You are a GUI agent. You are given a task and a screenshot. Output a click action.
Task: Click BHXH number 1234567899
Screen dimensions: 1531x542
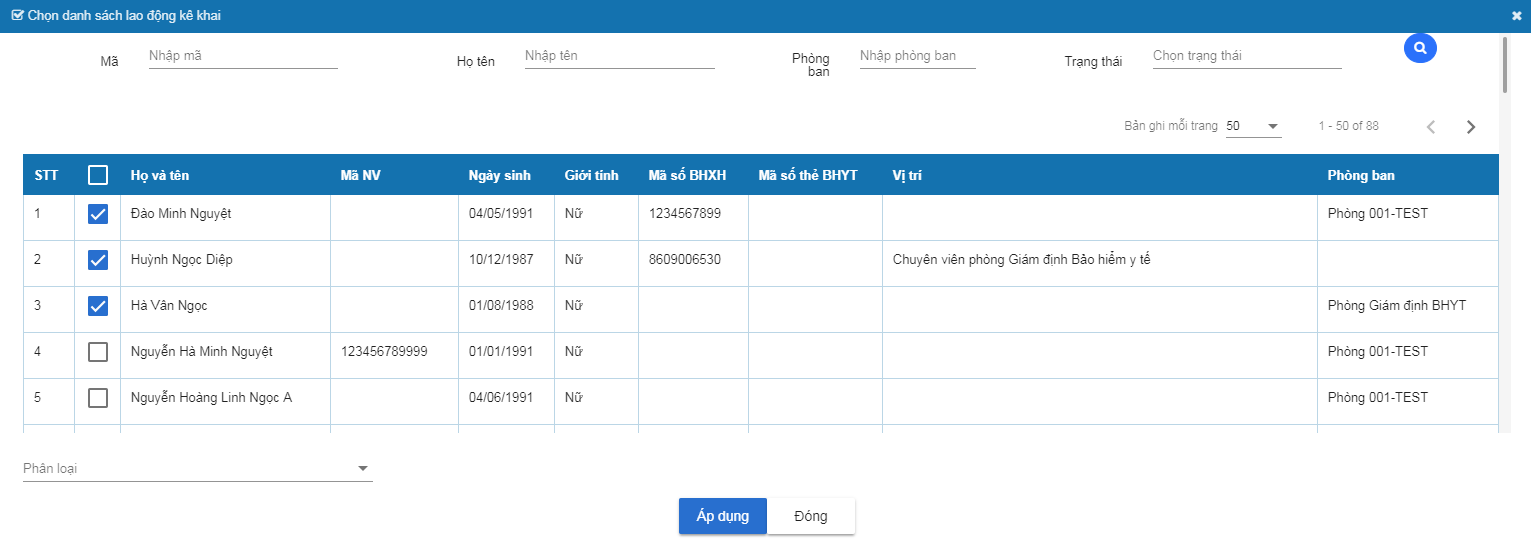click(685, 214)
